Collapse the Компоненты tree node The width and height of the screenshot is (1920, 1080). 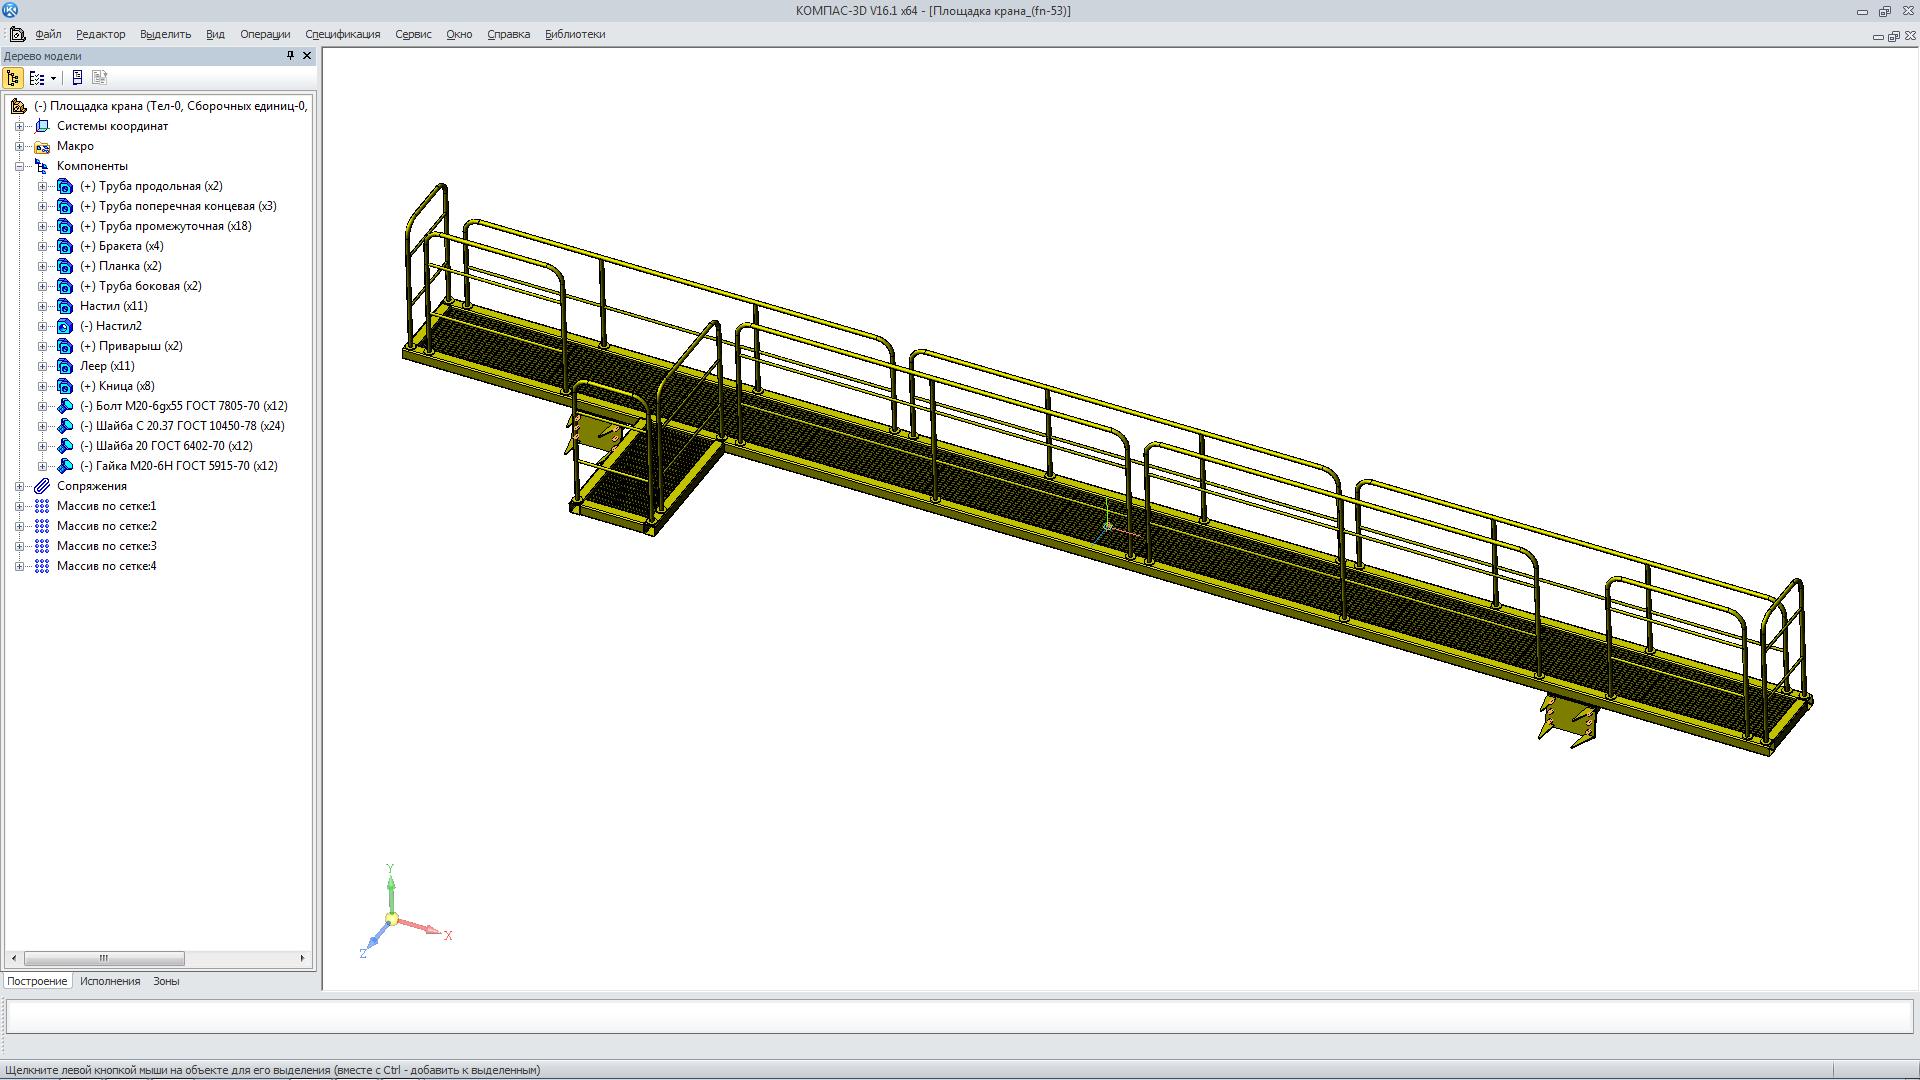19,166
